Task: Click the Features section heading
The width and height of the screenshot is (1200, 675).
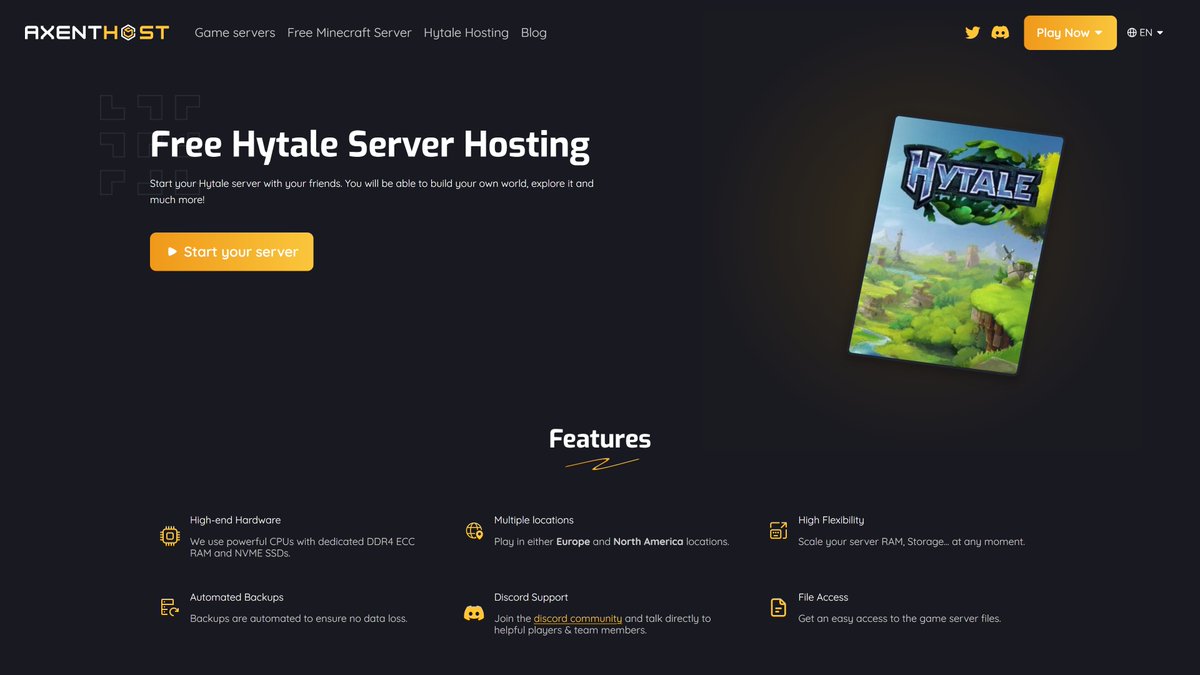Action: tap(600, 438)
